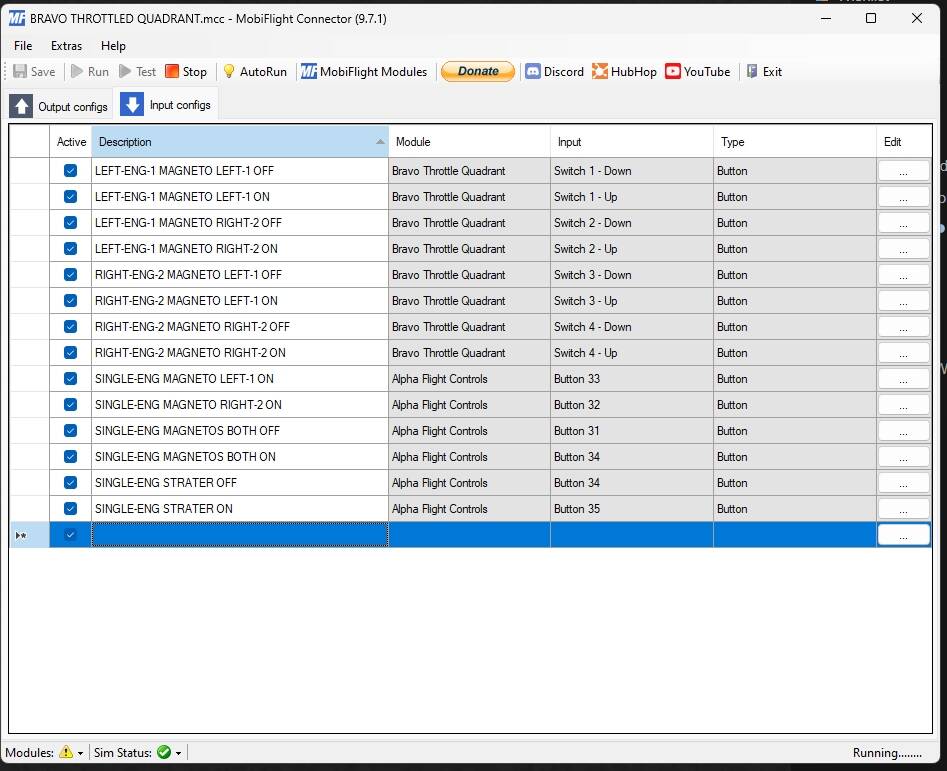Click the Sim Status green indicator
Screen dimensions: 947x771
pyautogui.click(x=166, y=752)
